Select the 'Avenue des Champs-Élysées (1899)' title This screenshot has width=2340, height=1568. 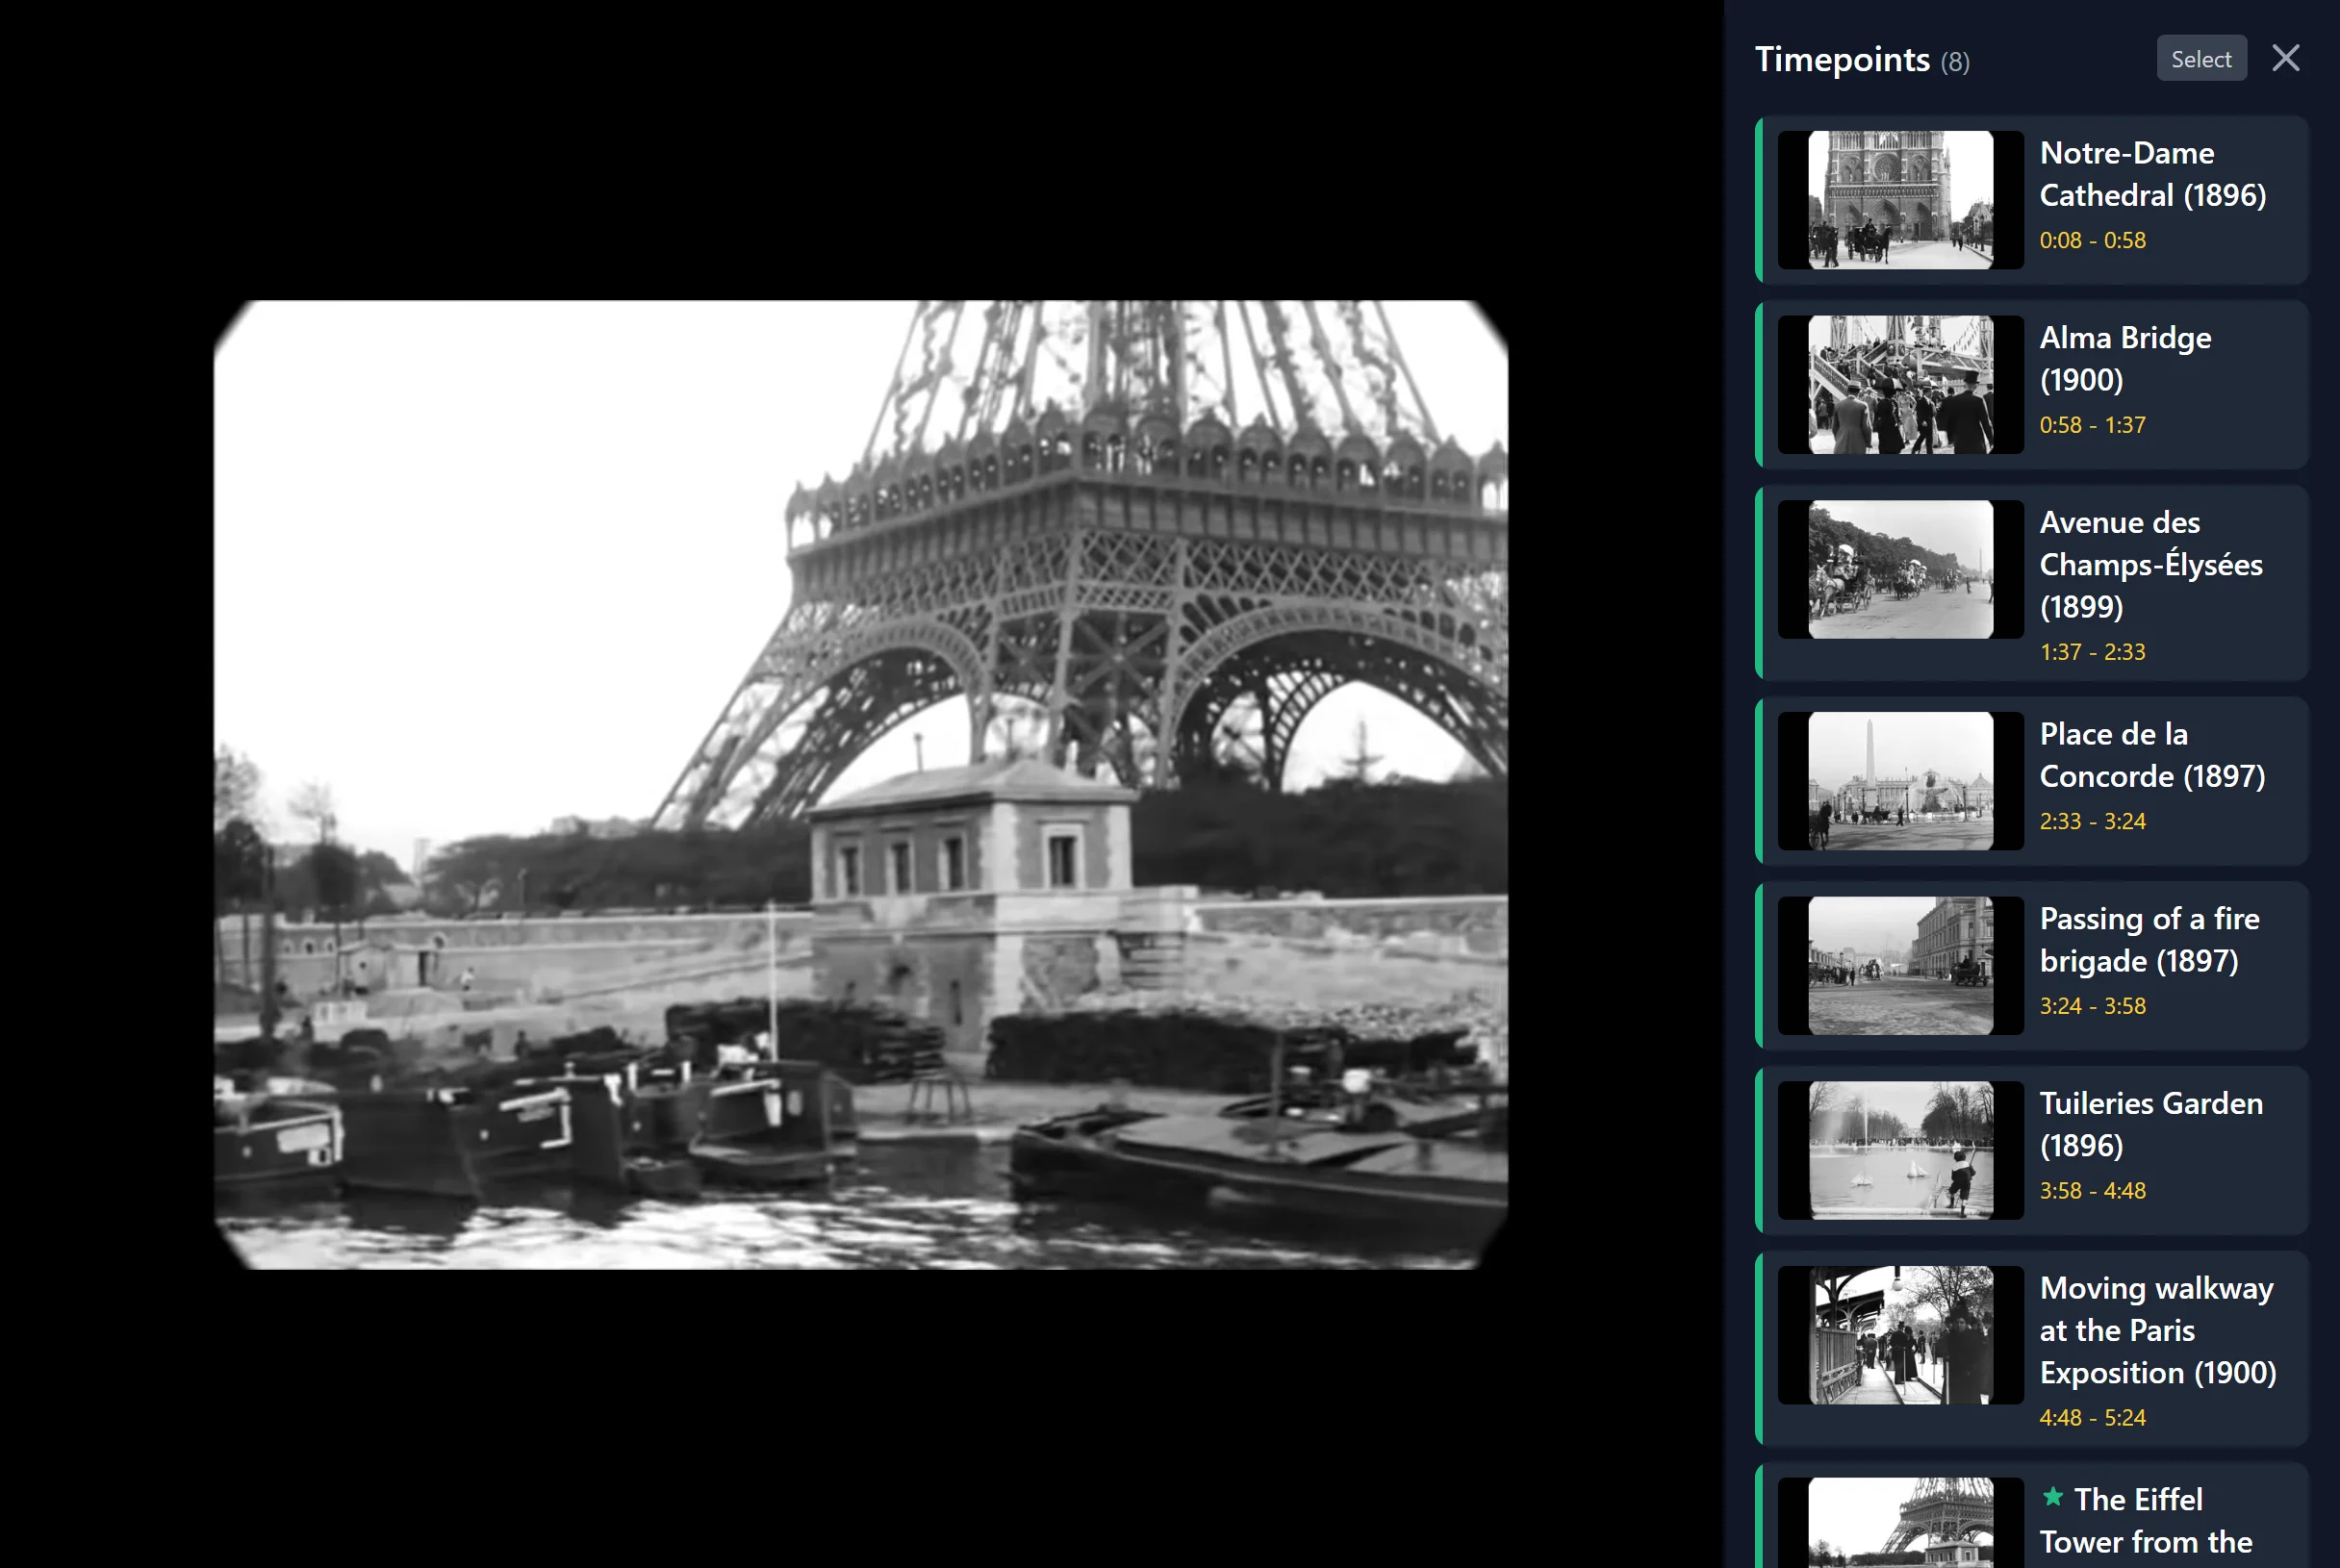click(x=2151, y=565)
